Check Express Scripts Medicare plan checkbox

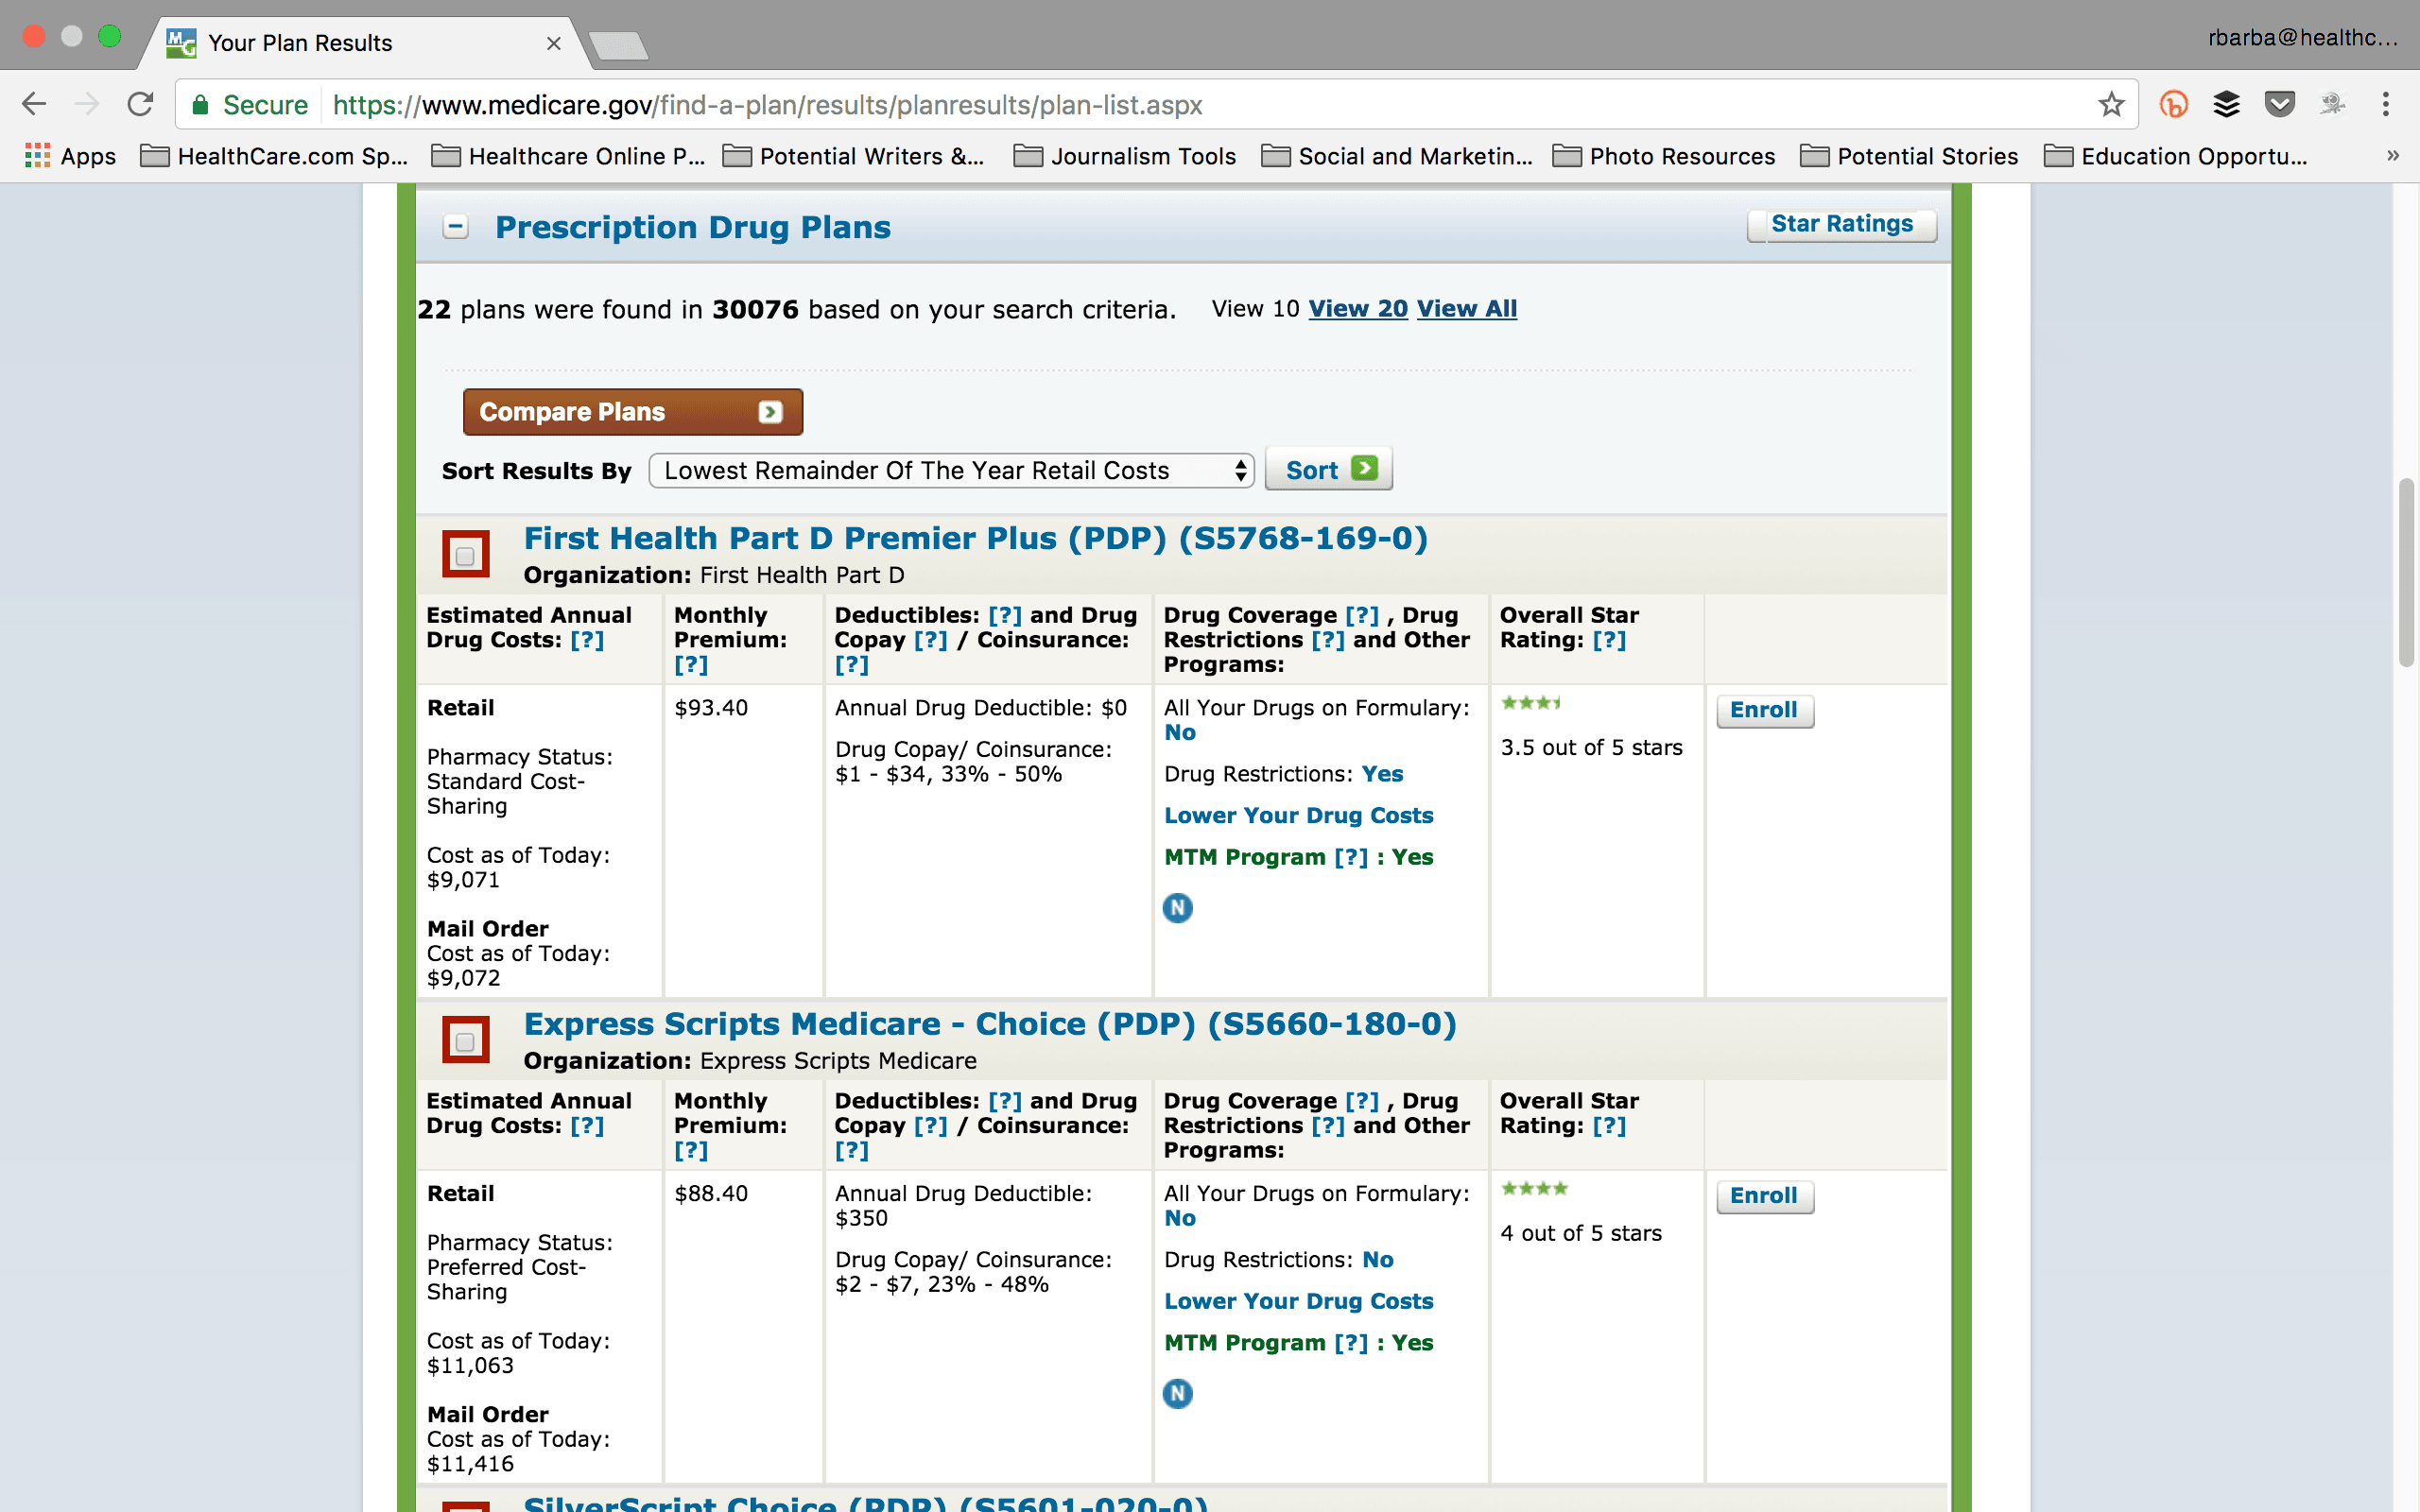[465, 1042]
